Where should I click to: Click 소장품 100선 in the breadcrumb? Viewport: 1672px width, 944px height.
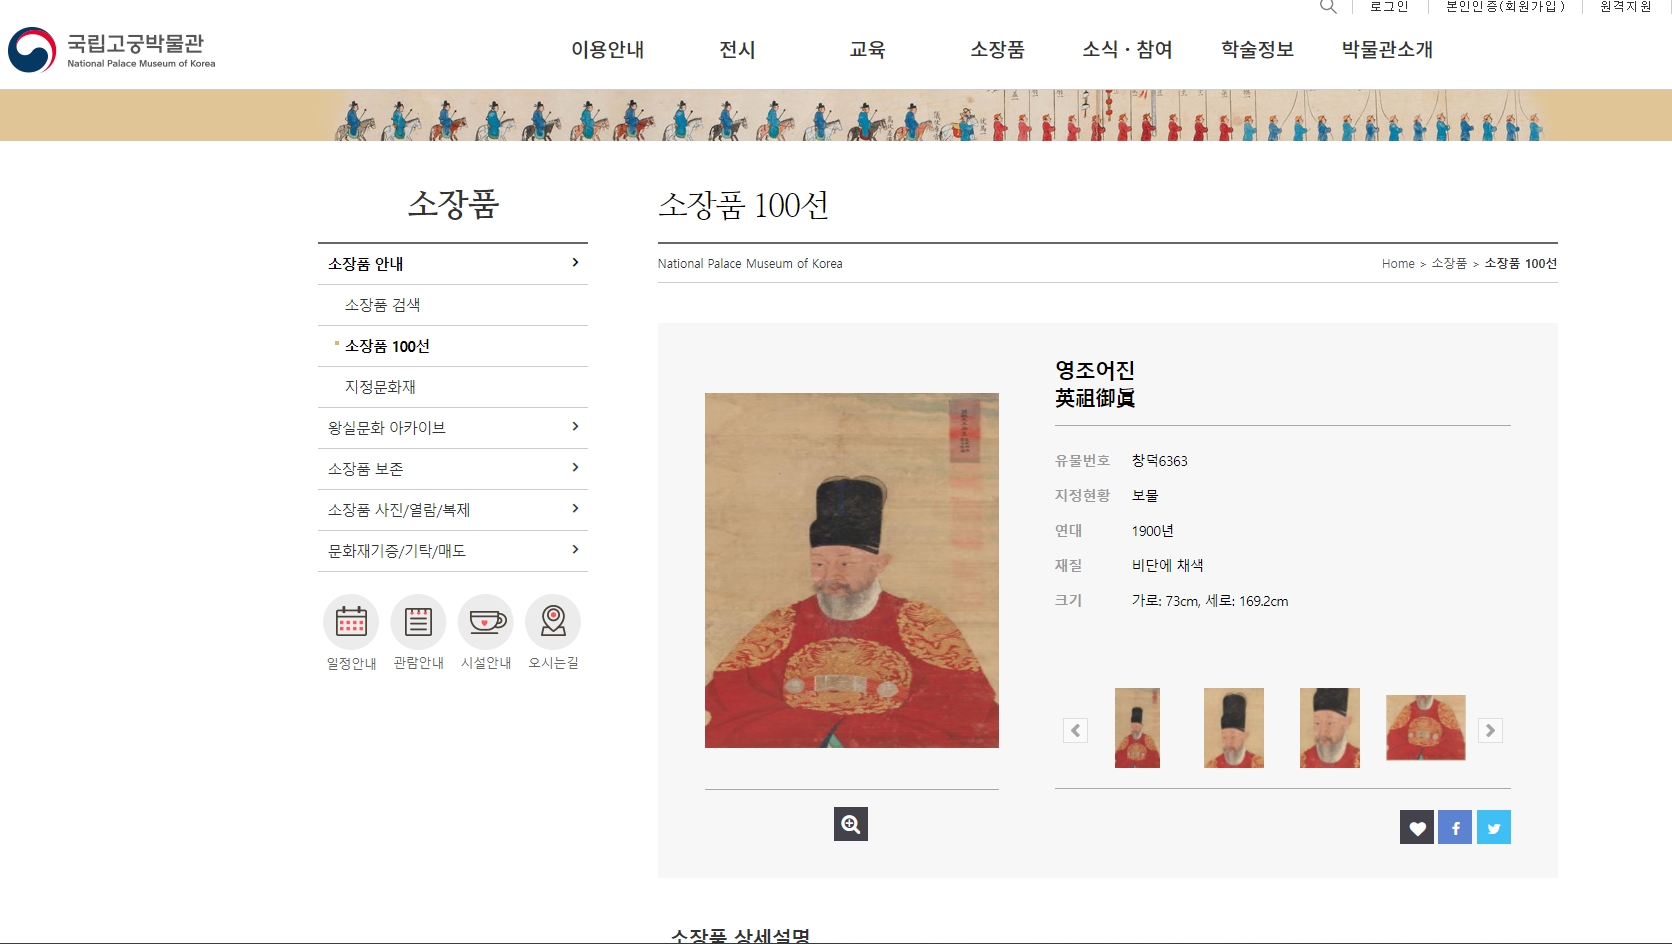tap(1521, 264)
